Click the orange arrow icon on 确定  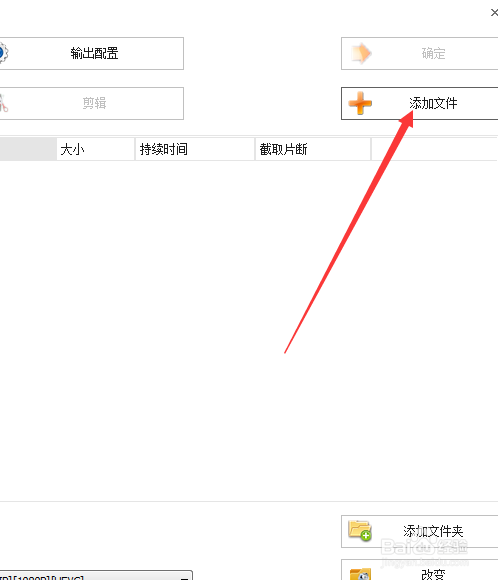pyautogui.click(x=361, y=53)
